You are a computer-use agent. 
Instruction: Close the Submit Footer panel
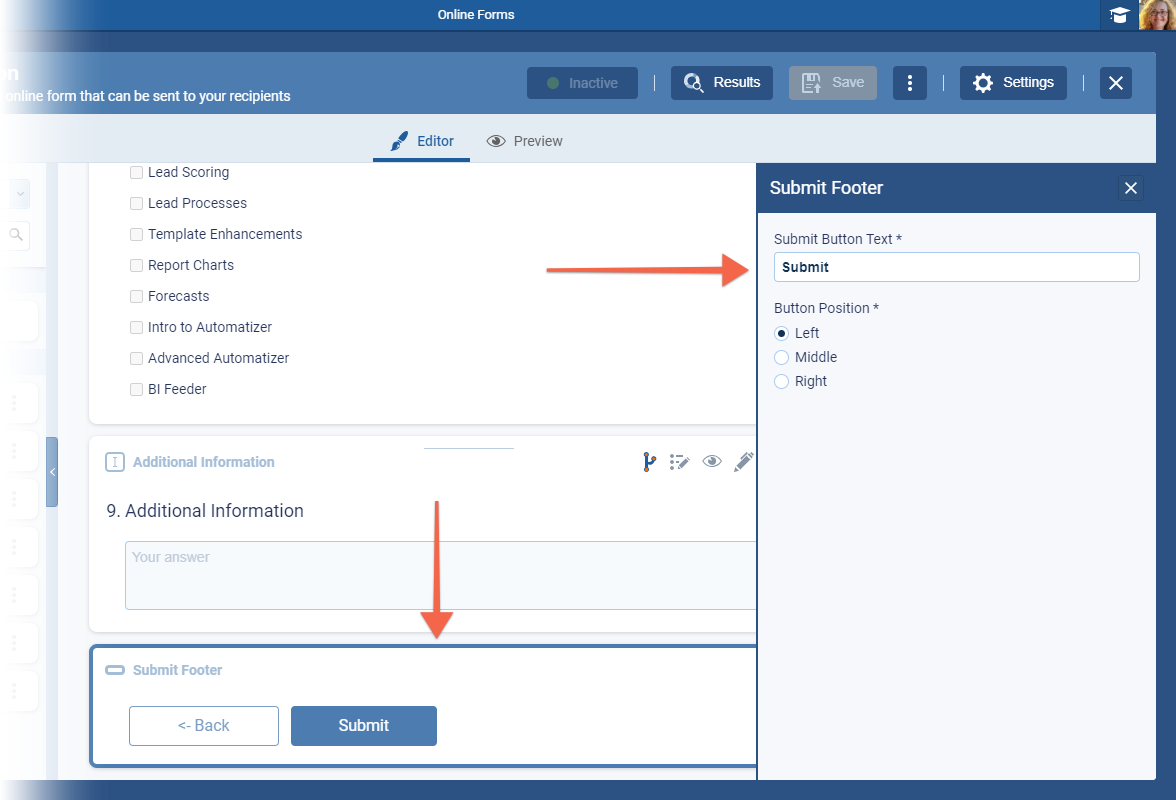(x=1131, y=188)
